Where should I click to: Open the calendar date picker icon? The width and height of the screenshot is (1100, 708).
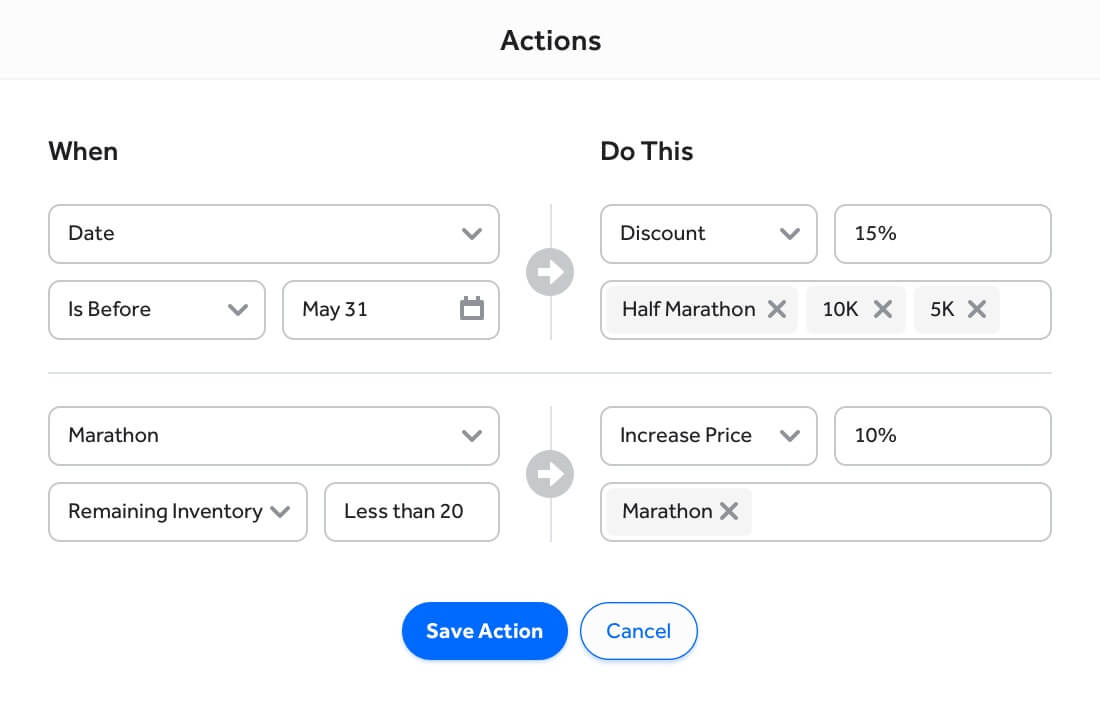[471, 309]
